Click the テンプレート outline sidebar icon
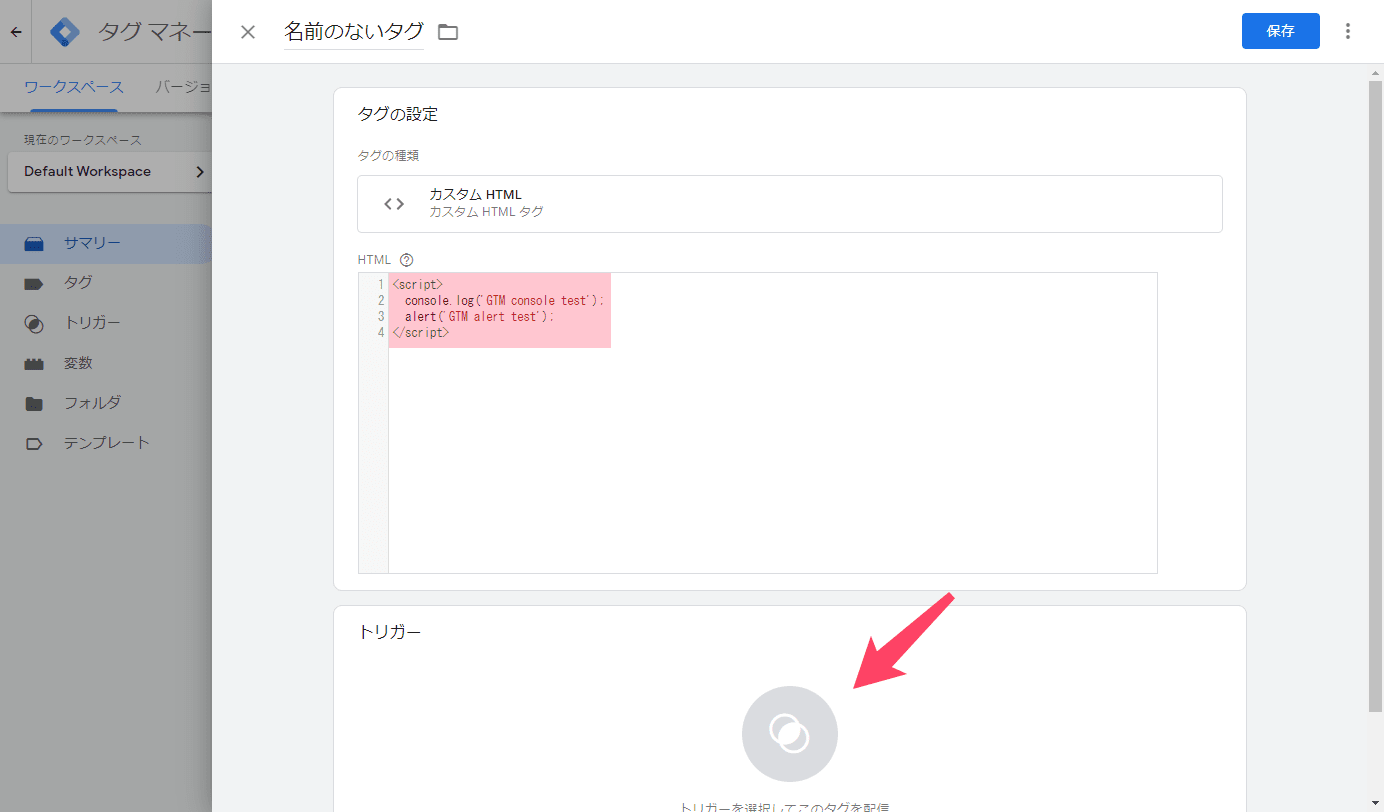1384x812 pixels. coord(34,444)
